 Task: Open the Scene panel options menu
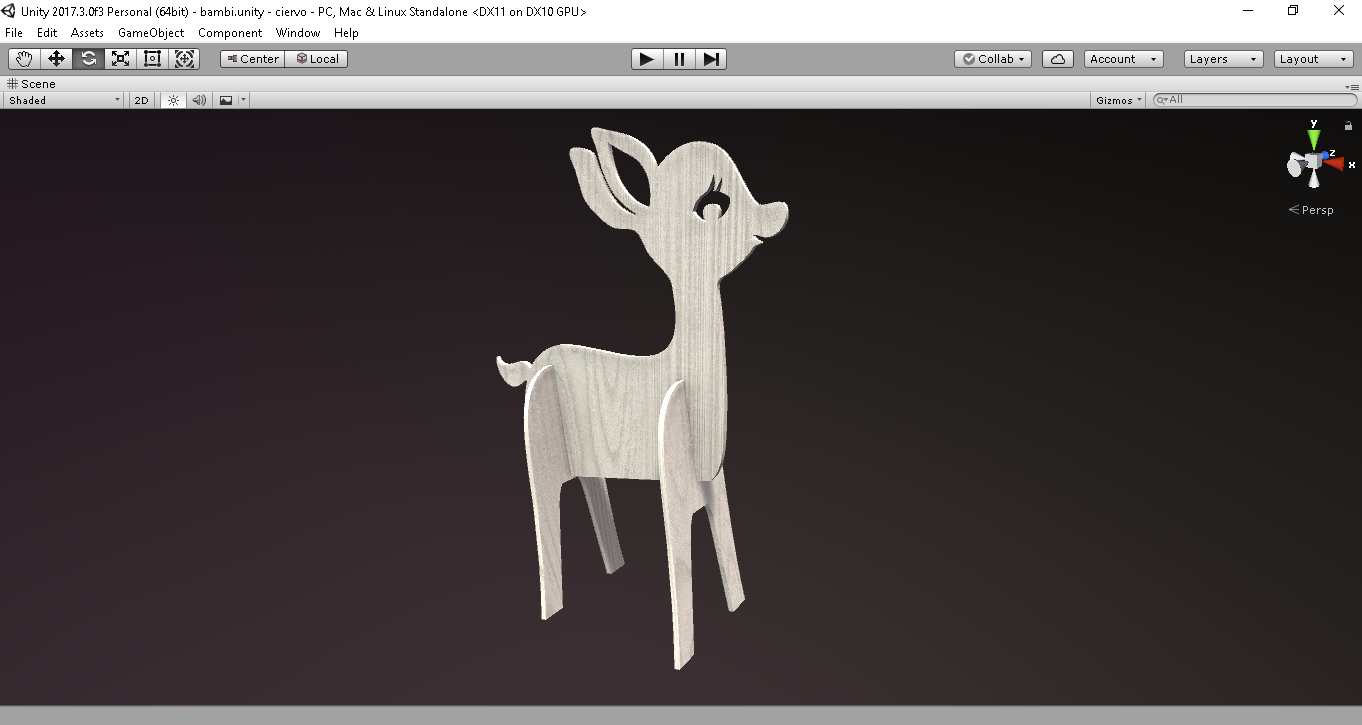[x=1352, y=86]
